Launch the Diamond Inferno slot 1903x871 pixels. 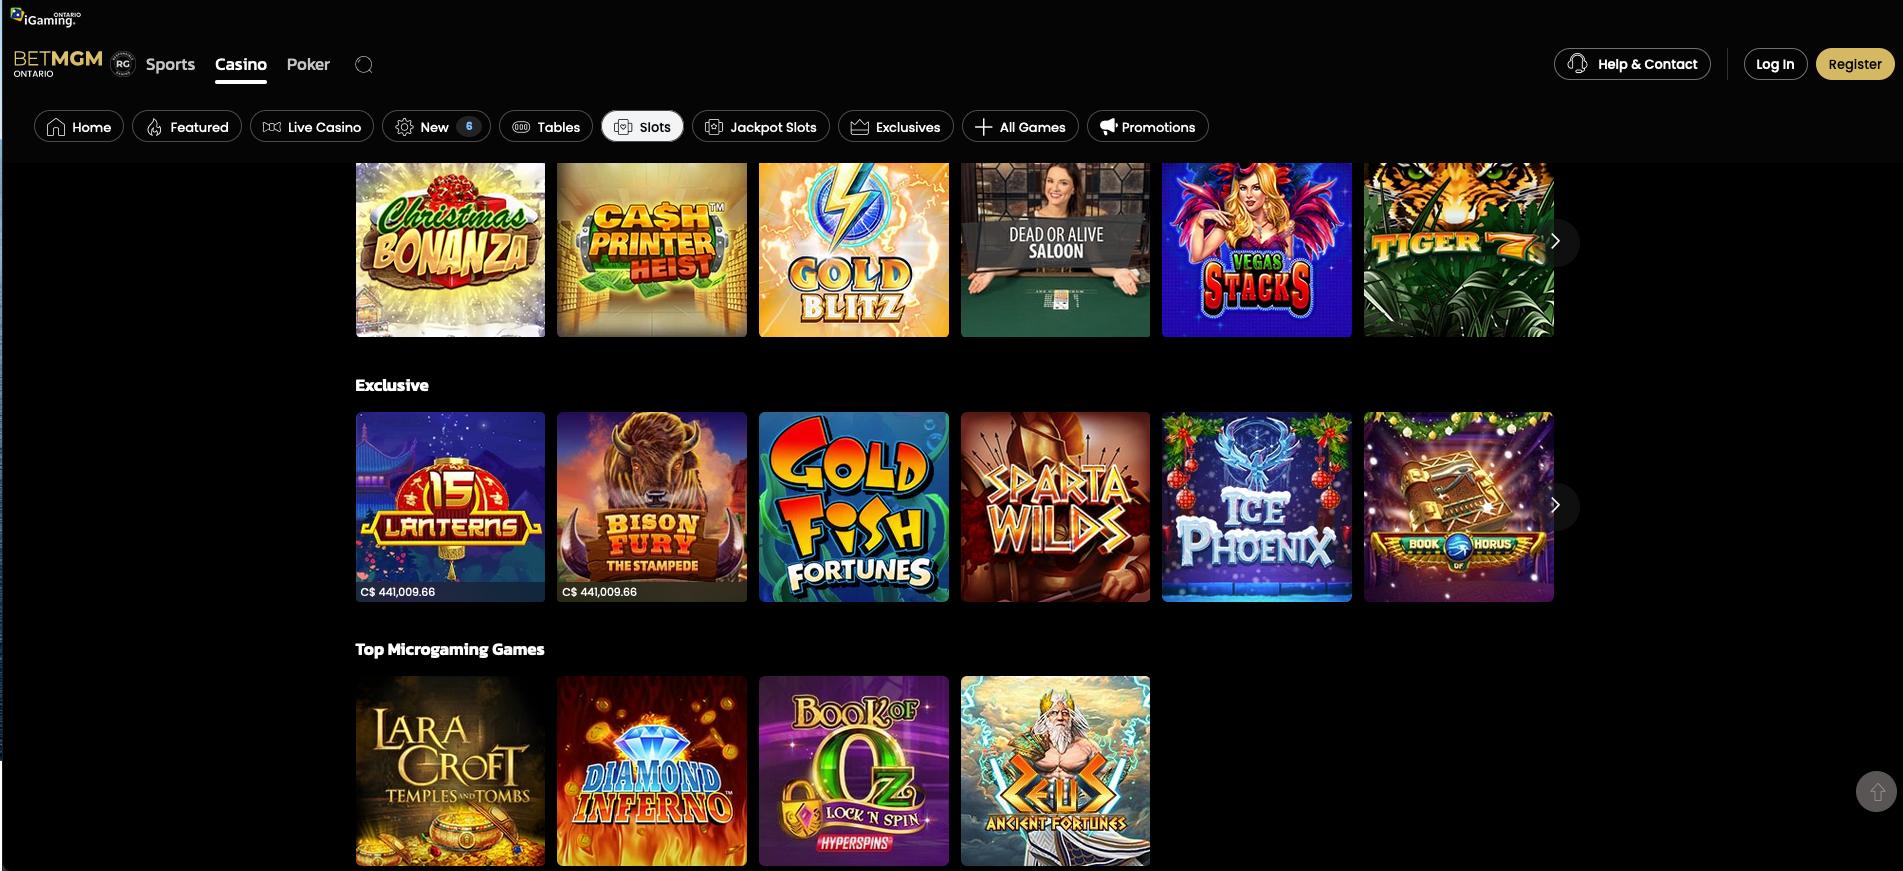click(x=652, y=771)
